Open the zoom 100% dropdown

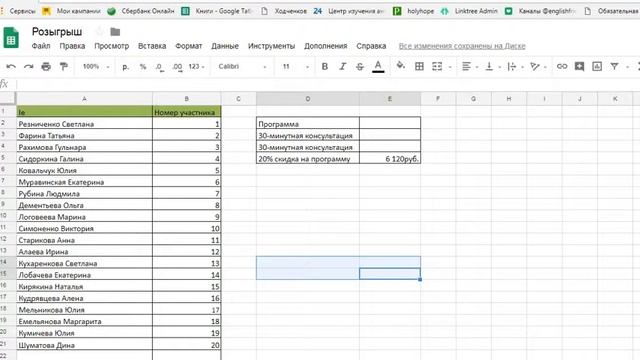click(x=96, y=67)
